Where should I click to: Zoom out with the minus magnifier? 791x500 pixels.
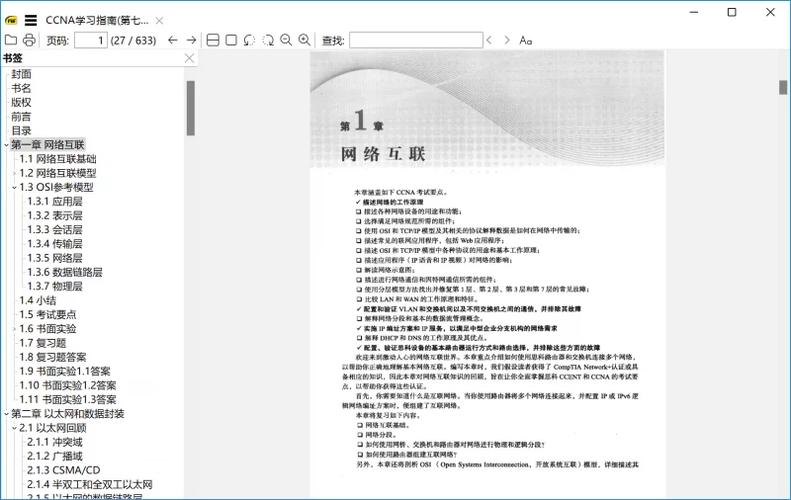(x=286, y=40)
